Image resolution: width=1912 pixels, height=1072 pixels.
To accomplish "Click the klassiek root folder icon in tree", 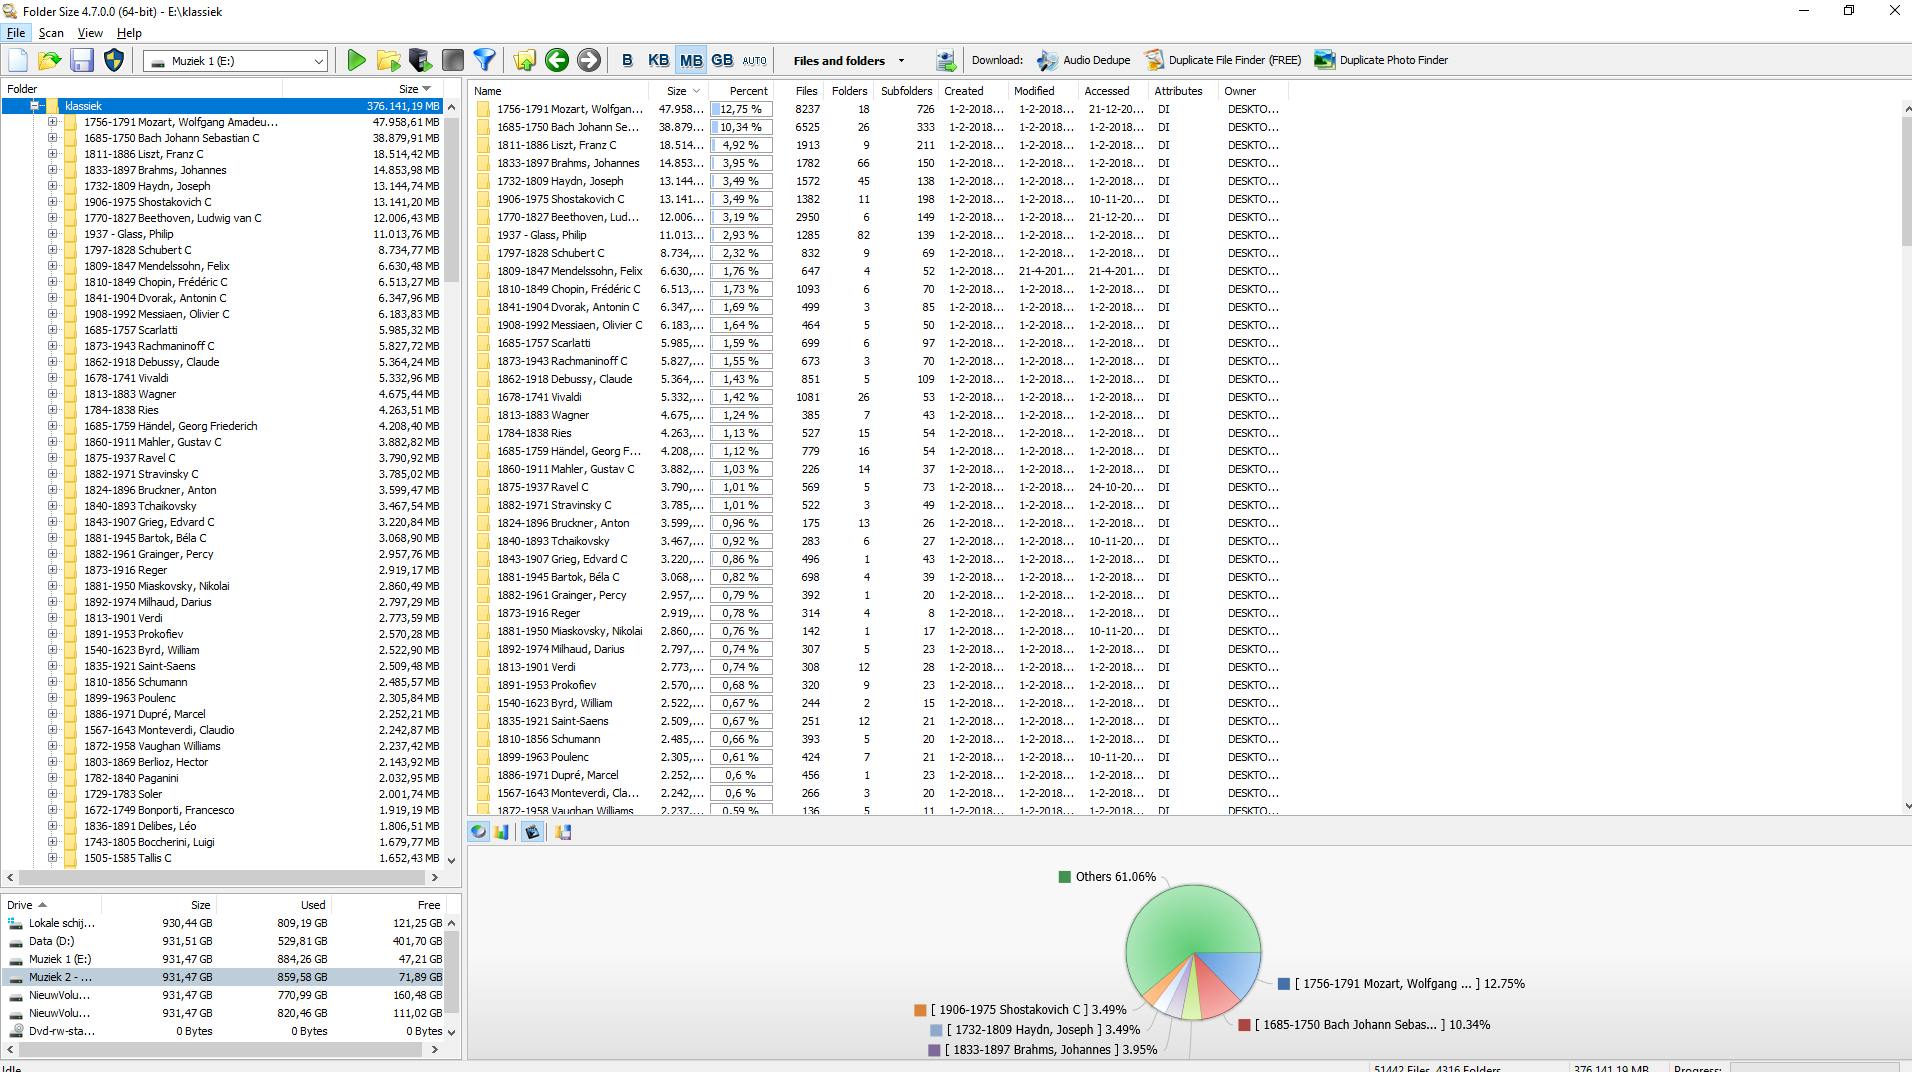I will [52, 106].
